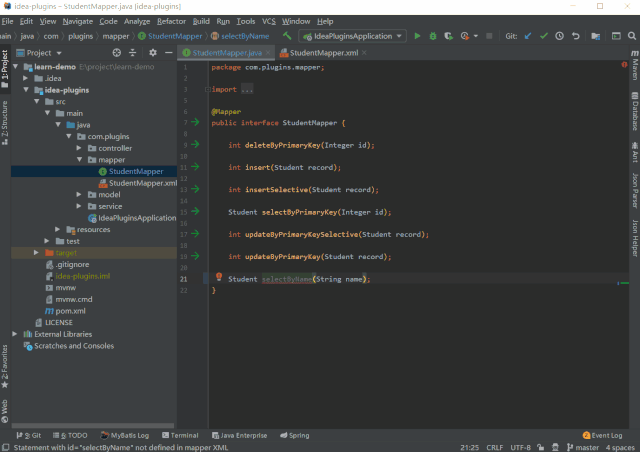Screen dimensions: 640x452
Task: Open the Terminal tool window button
Action: tap(180, 435)
